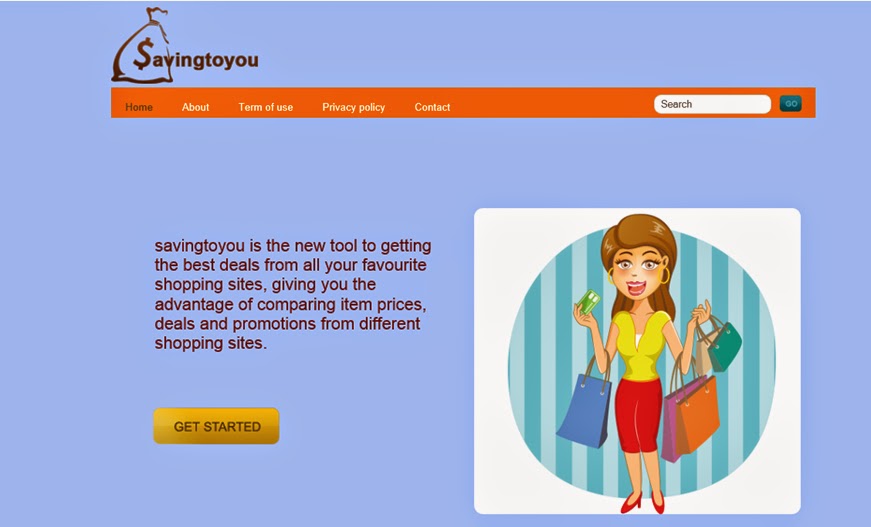This screenshot has width=871, height=527.
Task: Open the Term of use page
Action: click(x=266, y=107)
